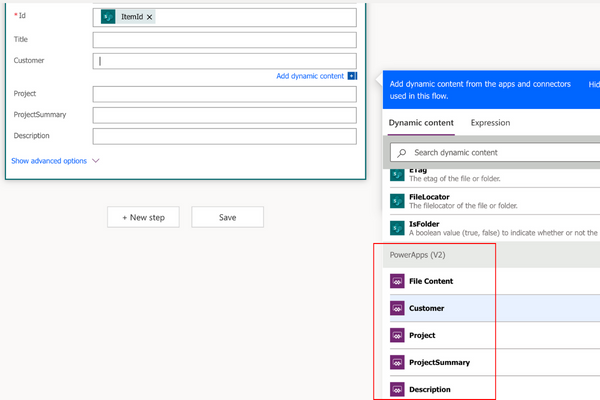
Task: Click the Search dynamic content box
Action: coord(495,153)
